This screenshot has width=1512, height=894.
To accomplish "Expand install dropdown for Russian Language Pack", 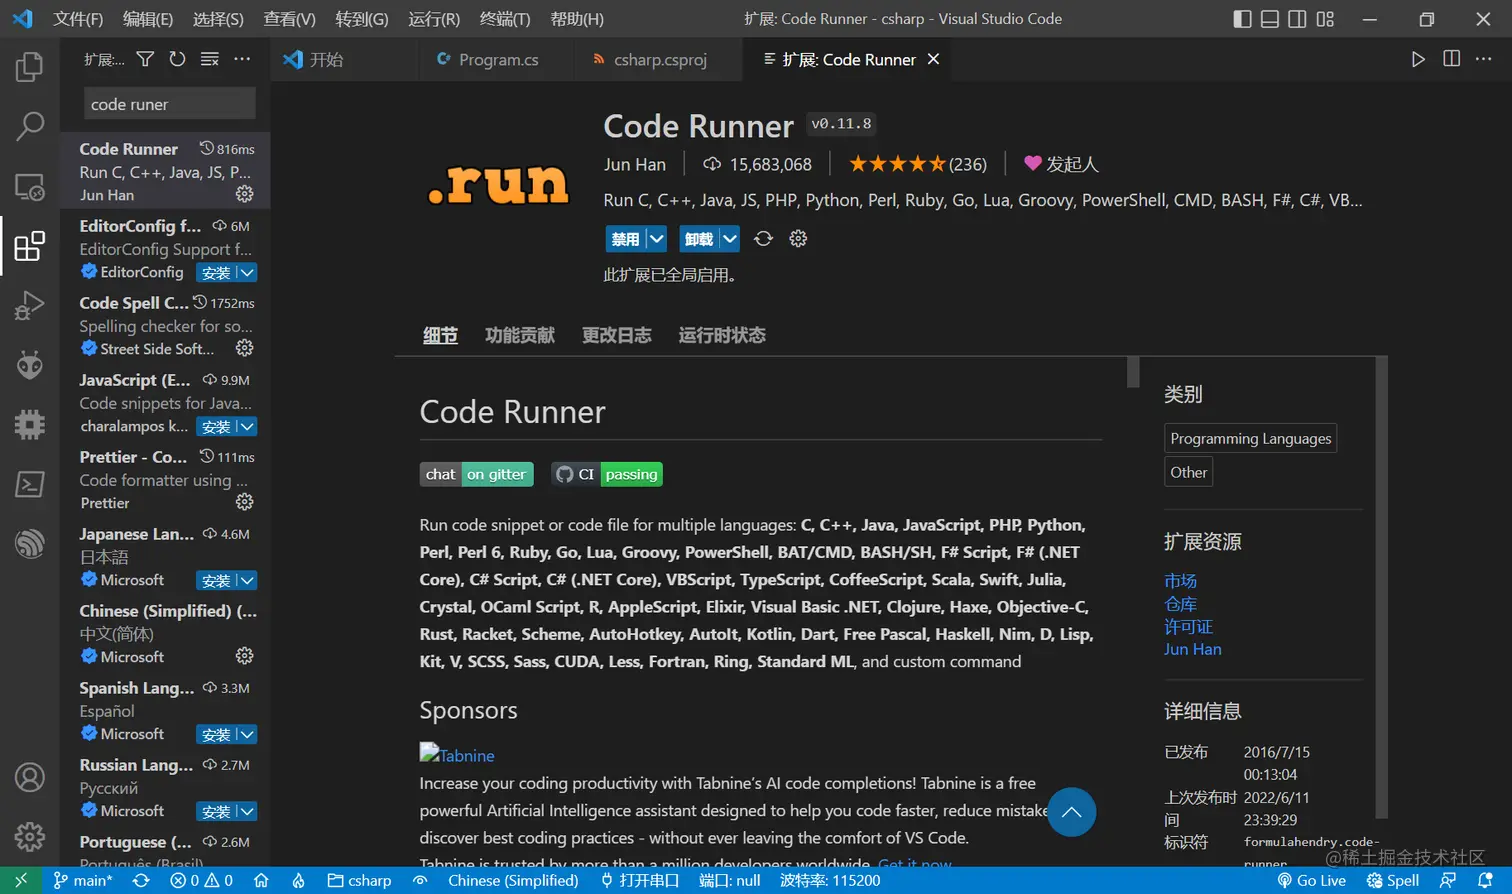I will coord(247,811).
